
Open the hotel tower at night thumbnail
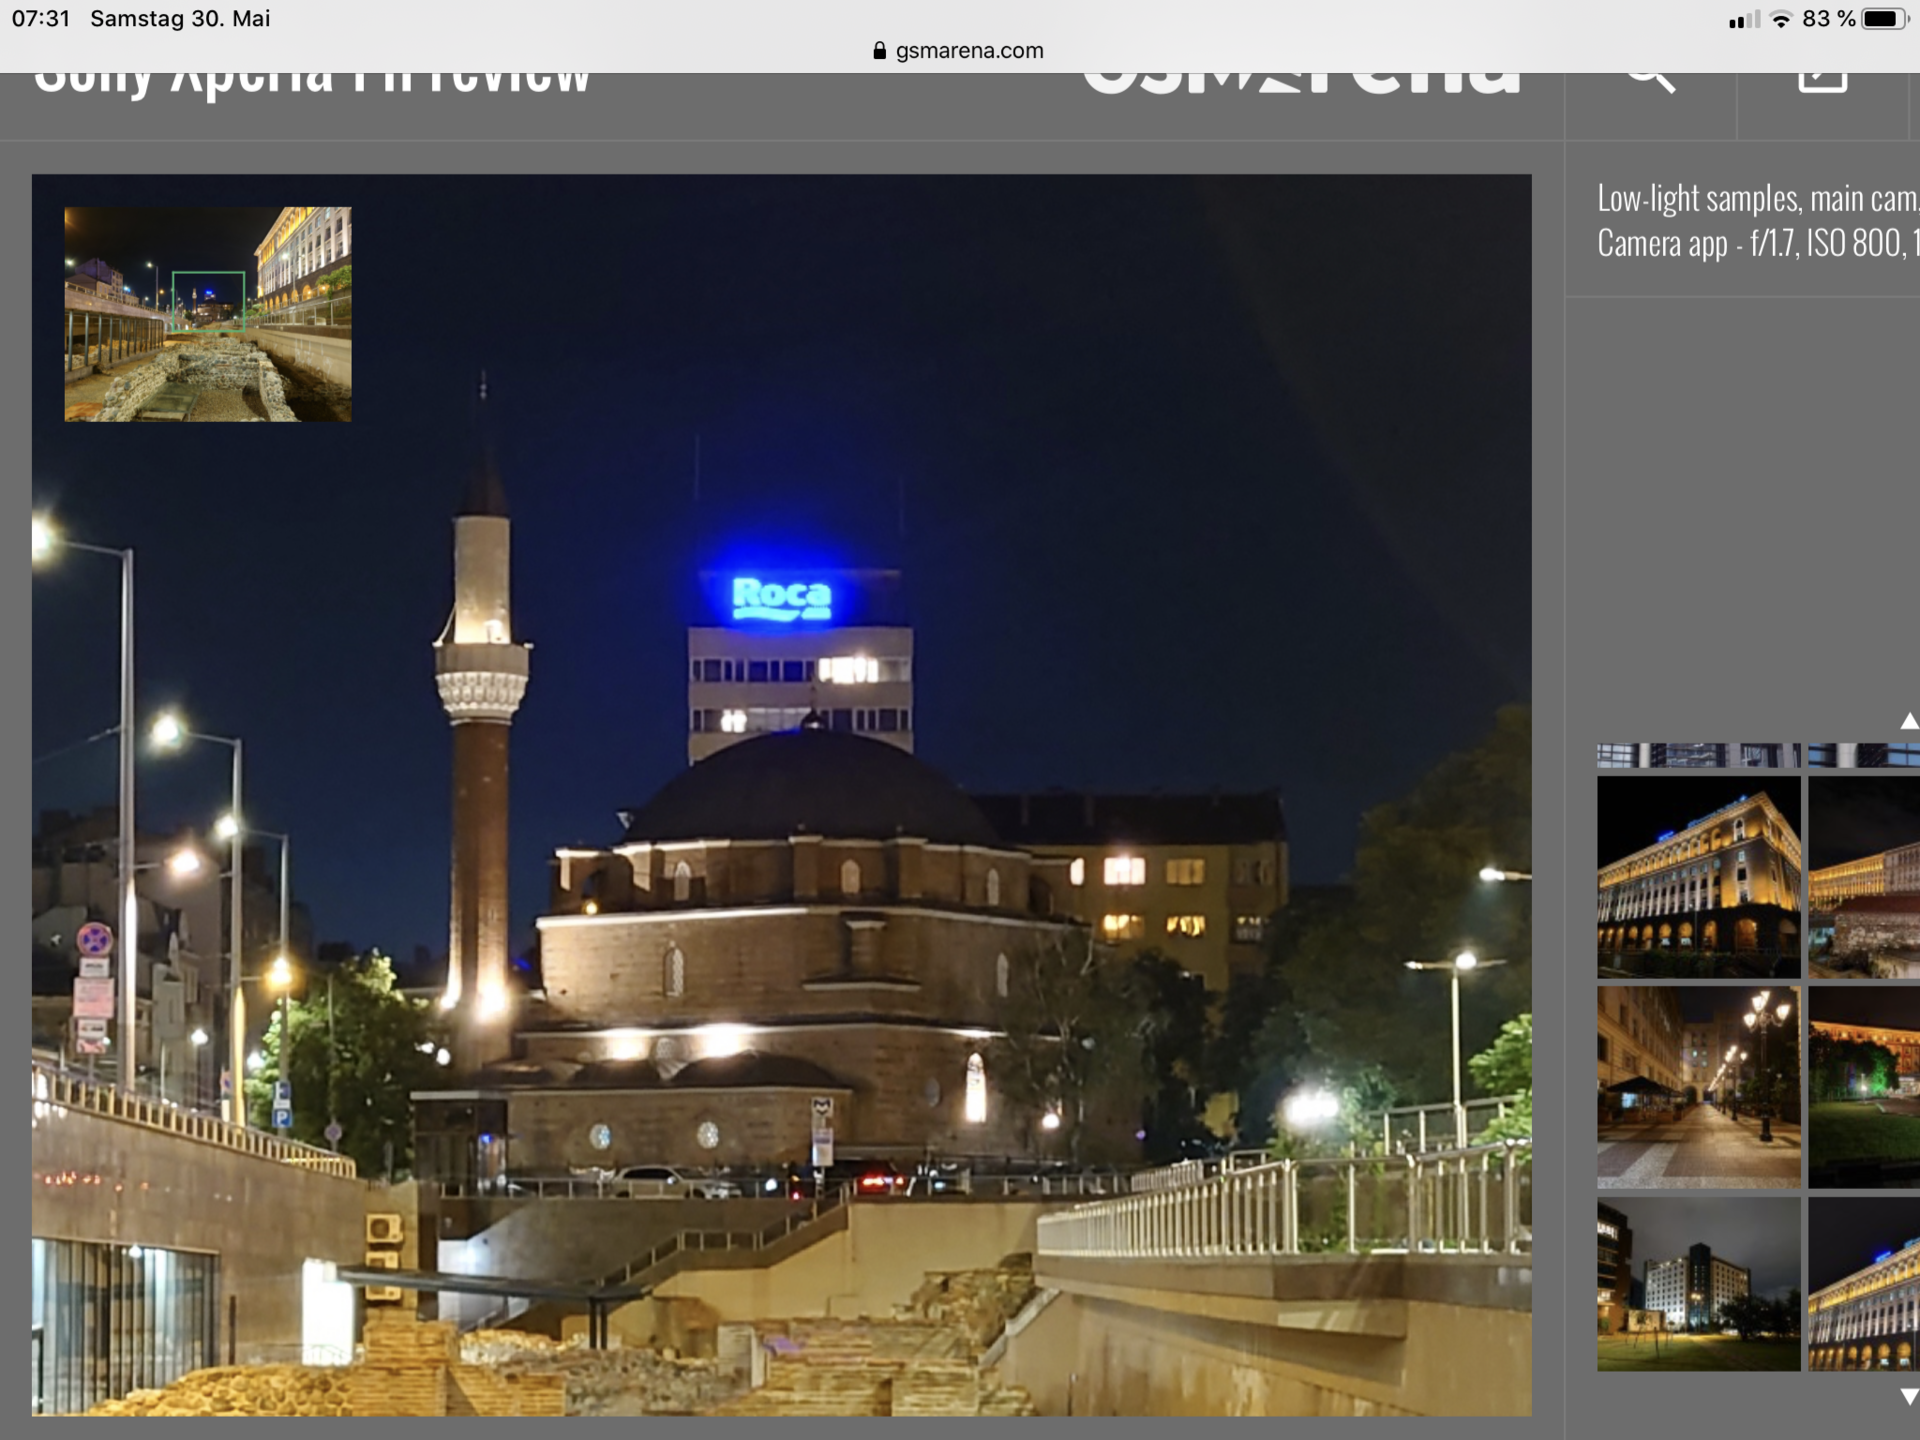[1698, 1284]
